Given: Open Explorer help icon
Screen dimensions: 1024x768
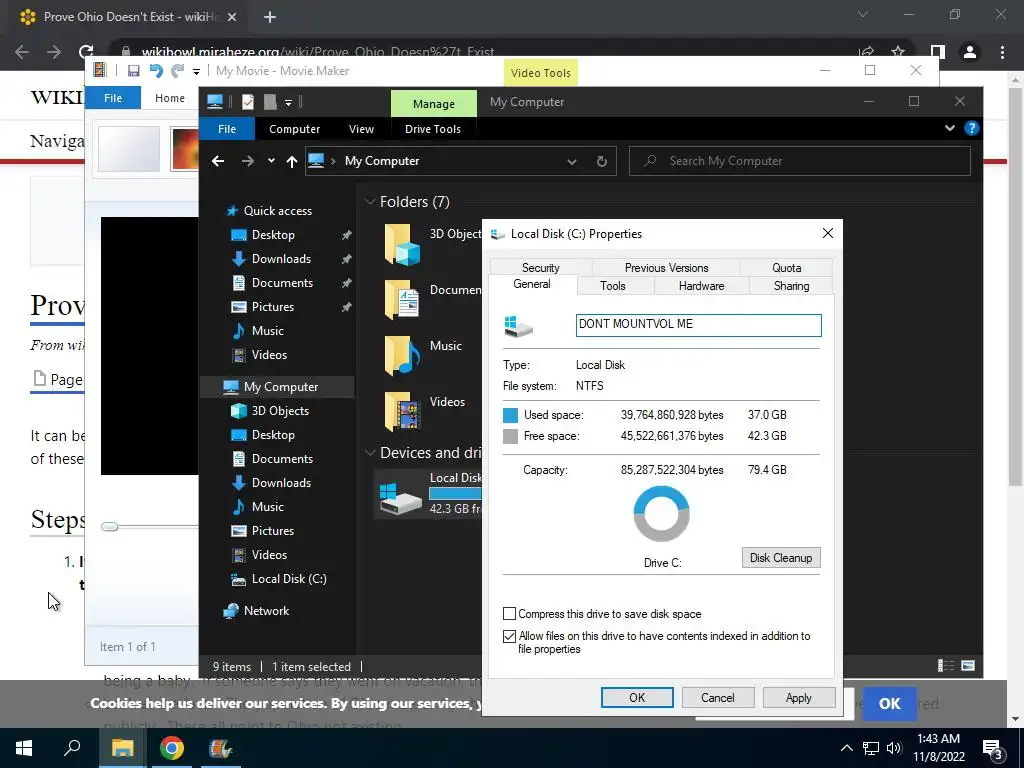Looking at the screenshot, I should coord(972,128).
